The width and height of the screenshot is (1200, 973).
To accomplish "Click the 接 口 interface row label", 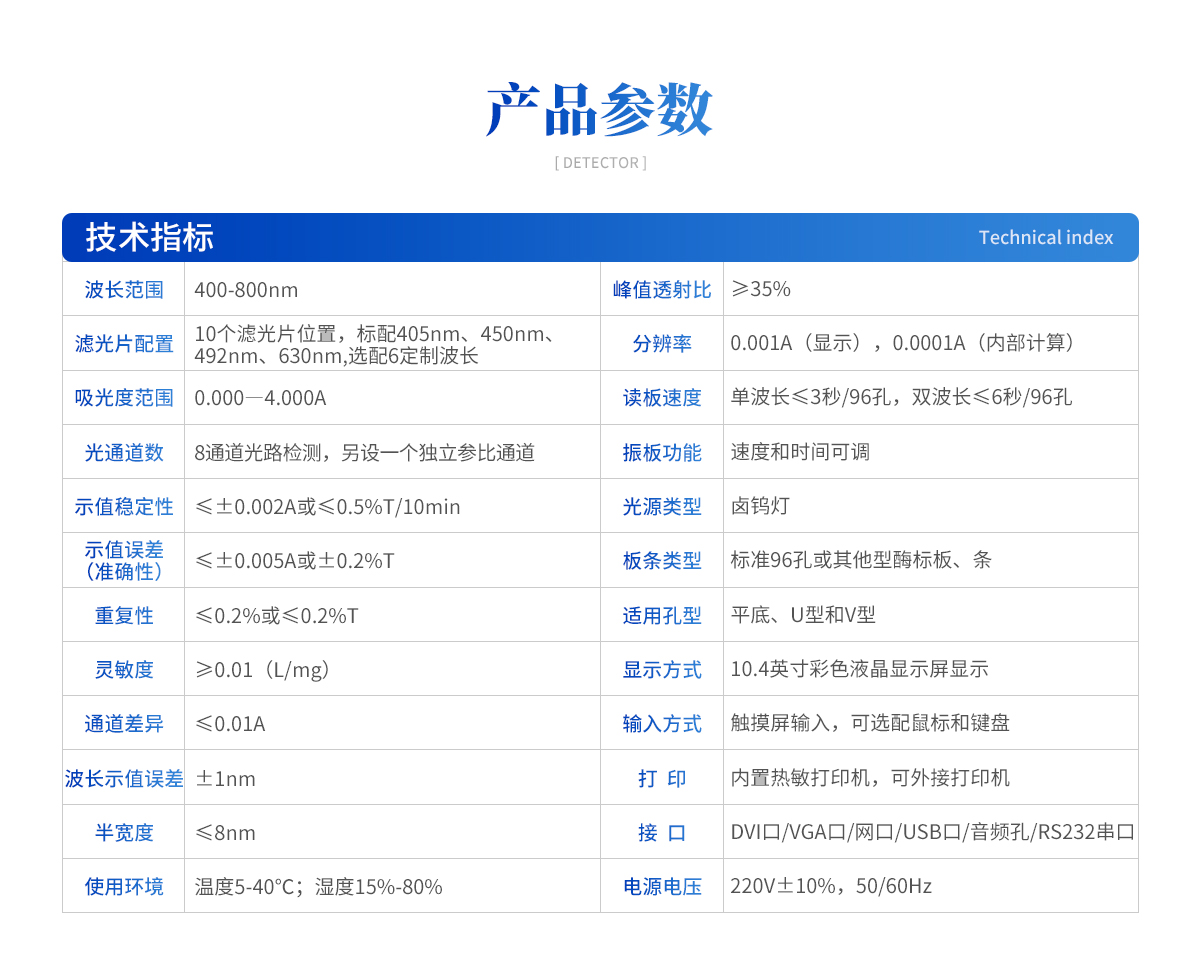I will click(x=662, y=832).
